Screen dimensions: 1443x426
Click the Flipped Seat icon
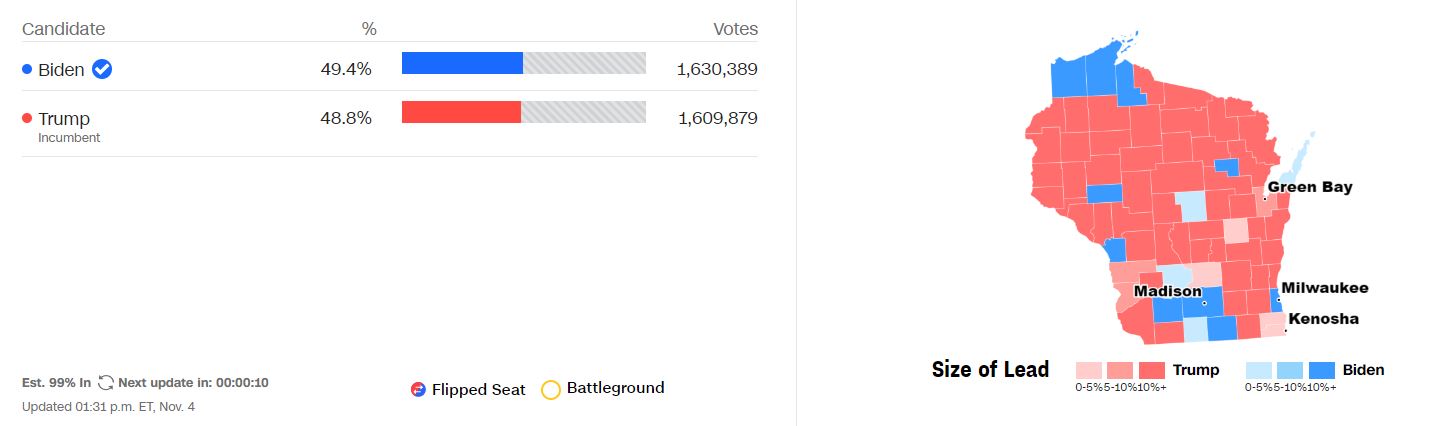[x=418, y=390]
